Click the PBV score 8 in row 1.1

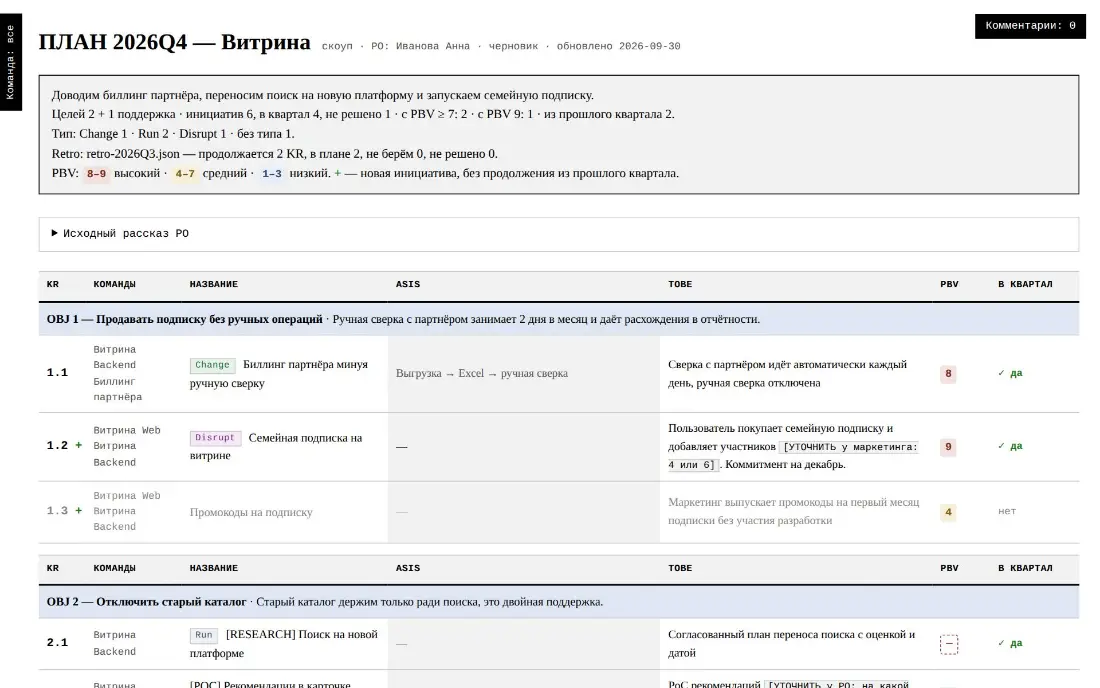pos(948,374)
